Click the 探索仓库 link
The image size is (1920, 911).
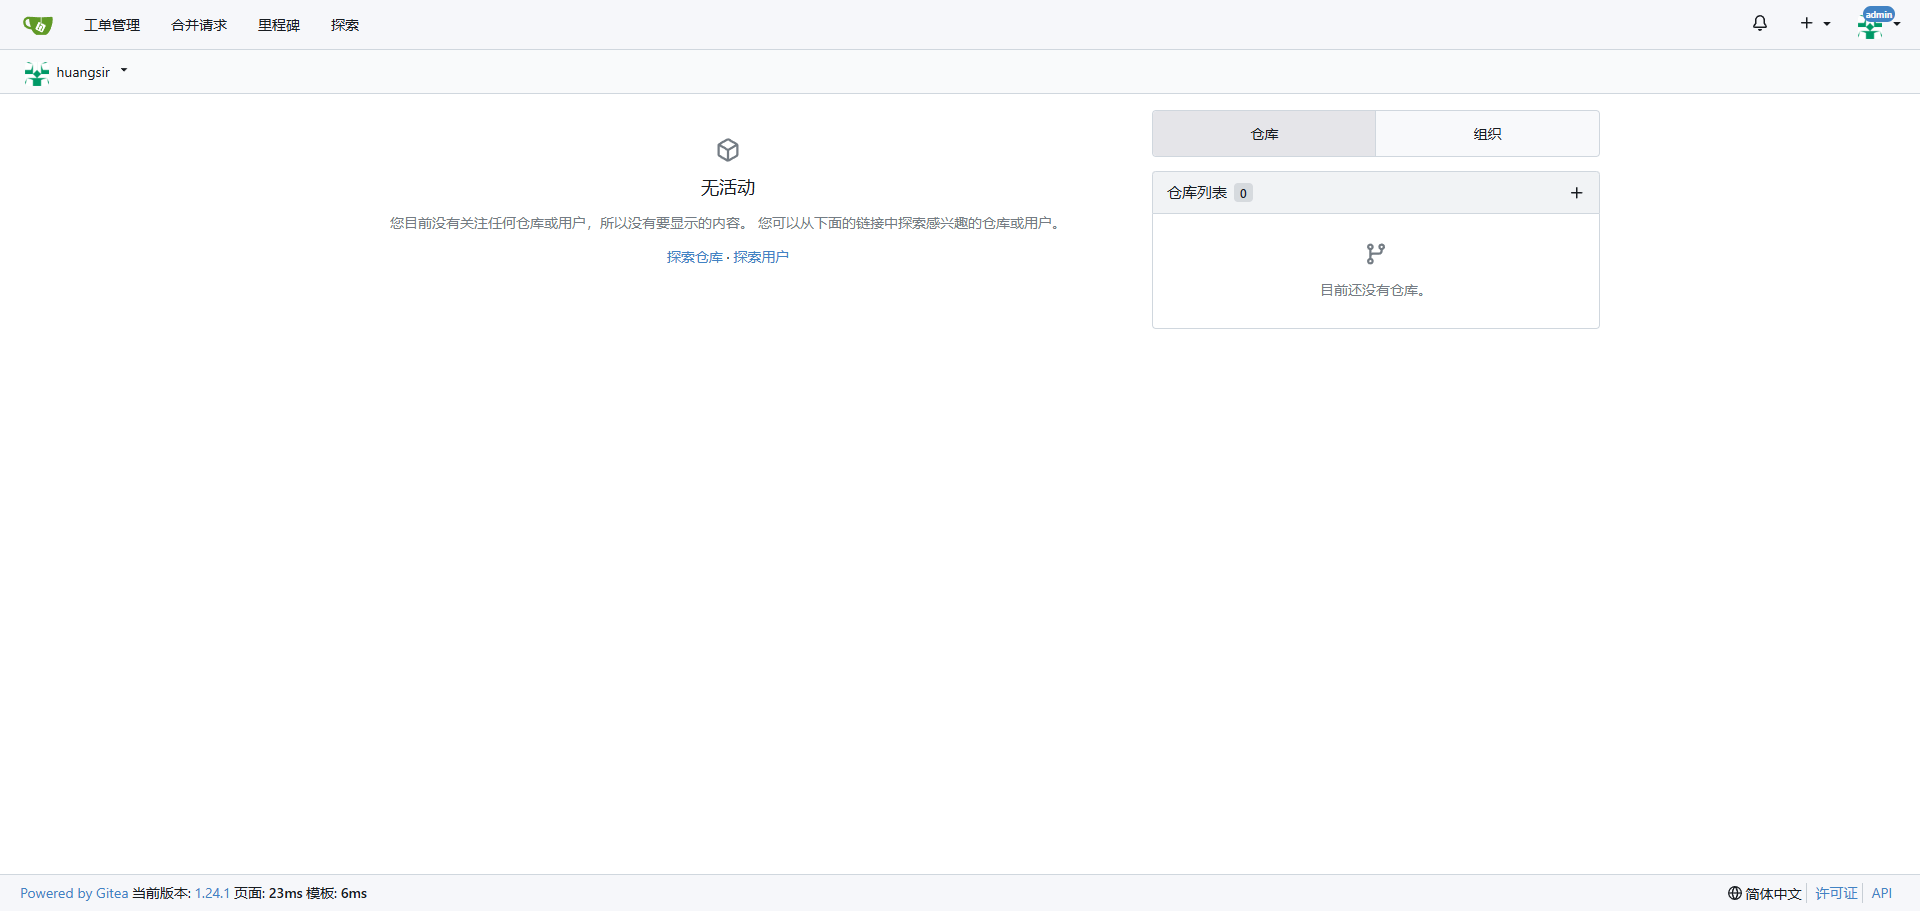pyautogui.click(x=695, y=257)
